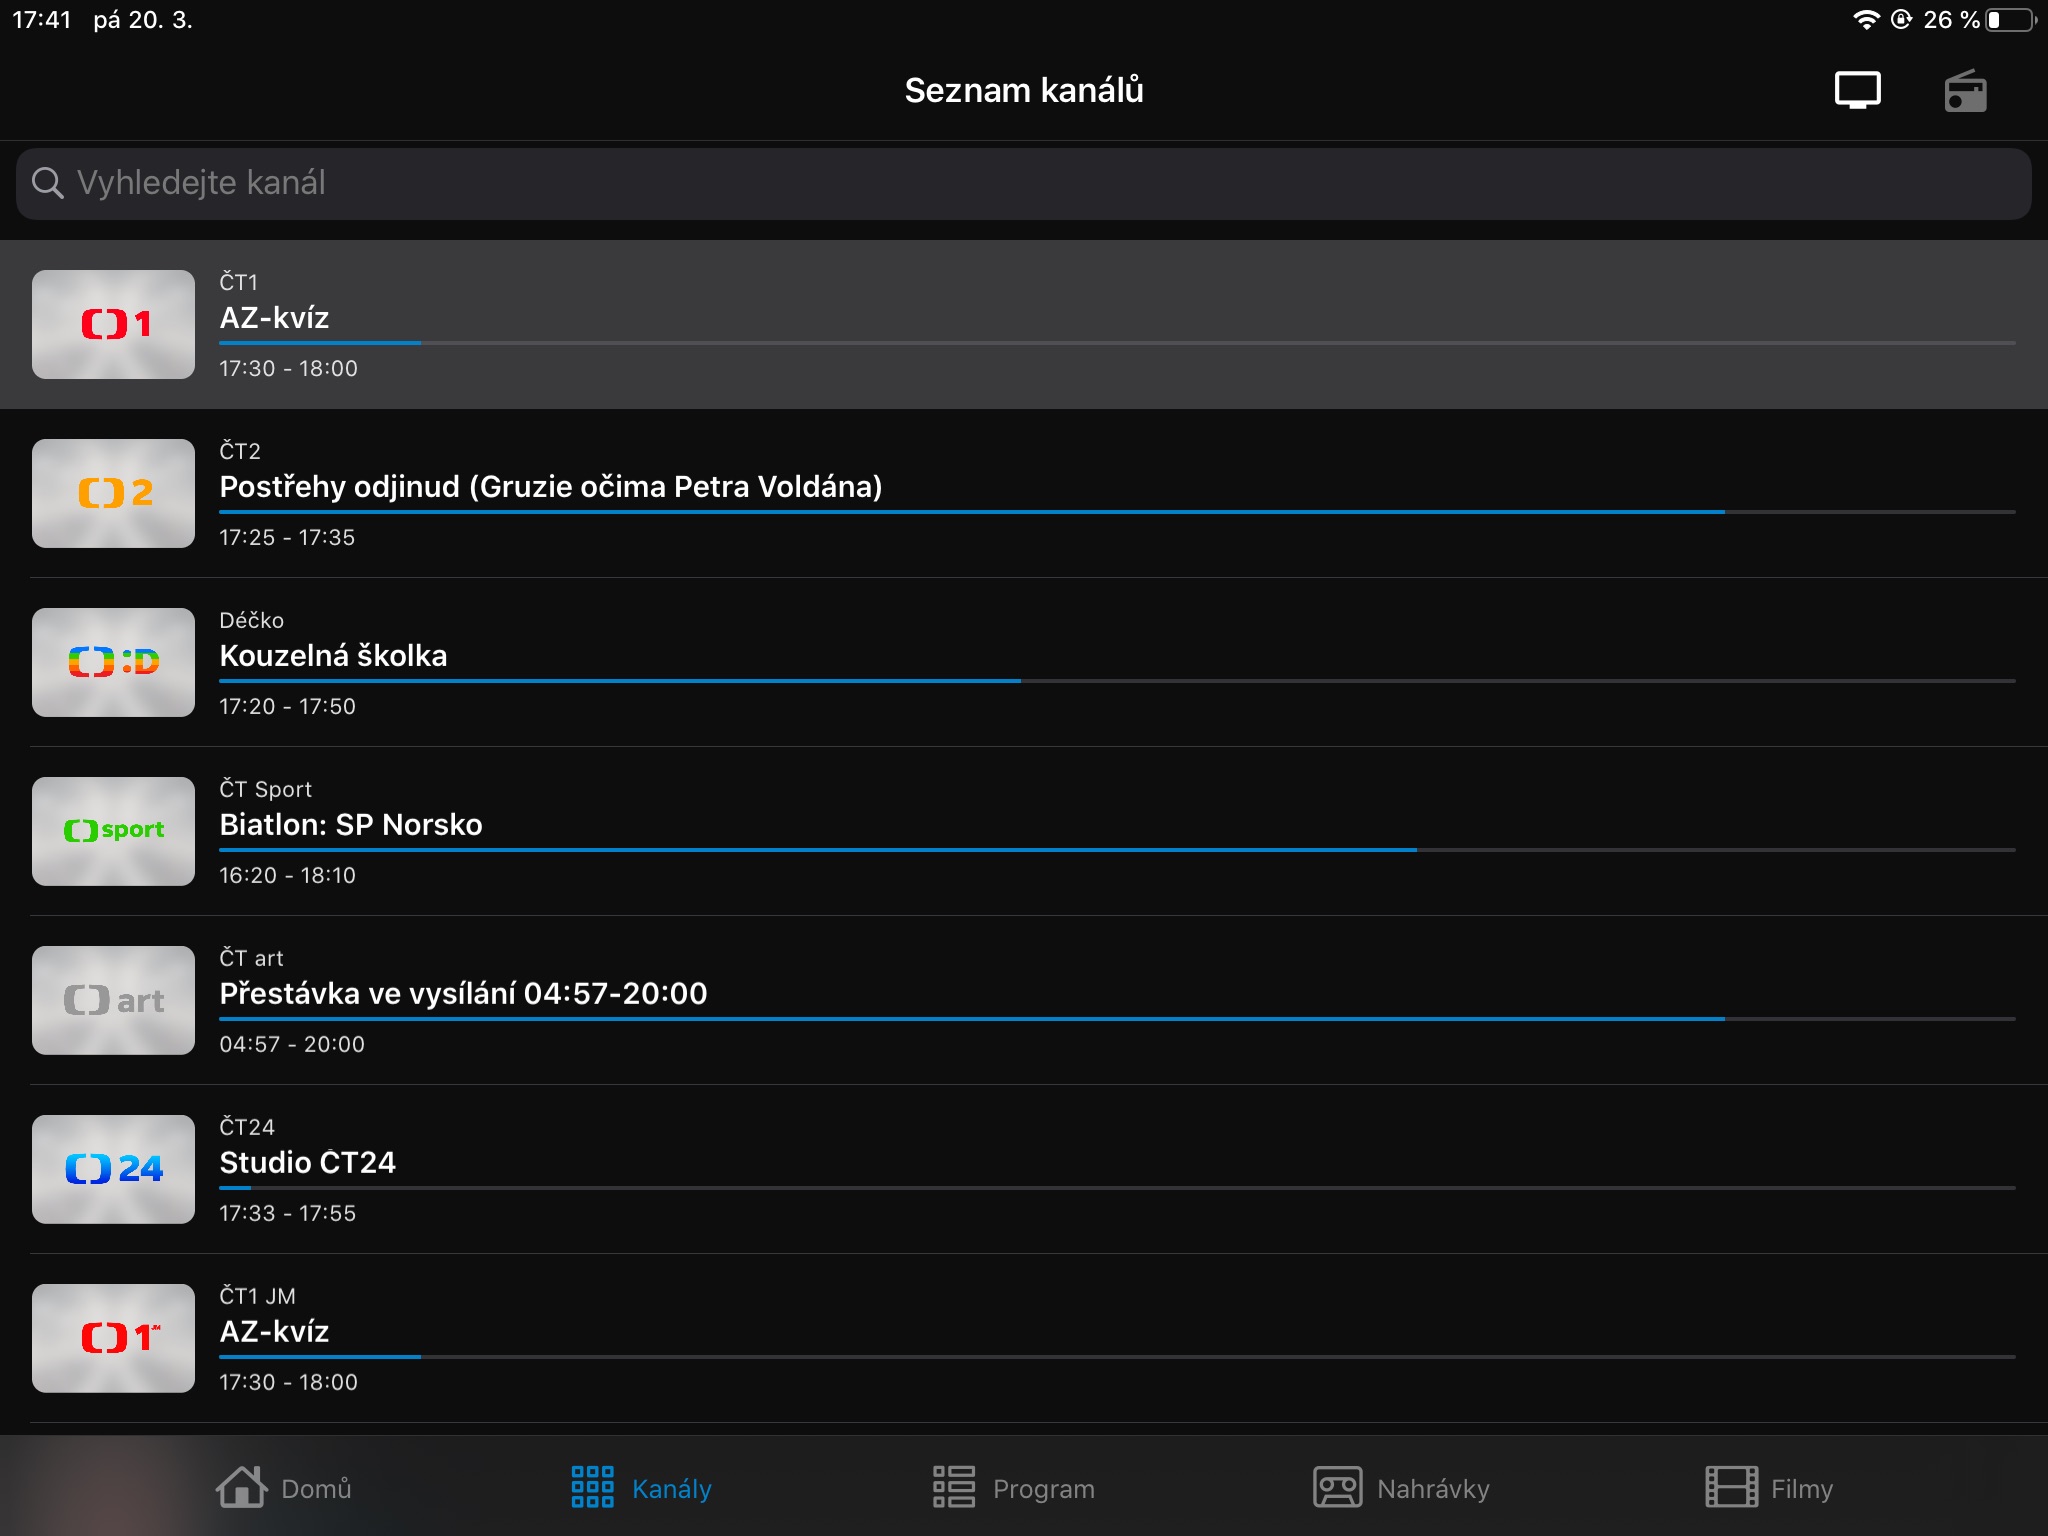Select the ČT art logo thumbnail
The height and width of the screenshot is (1536, 2048).
coord(113,1000)
